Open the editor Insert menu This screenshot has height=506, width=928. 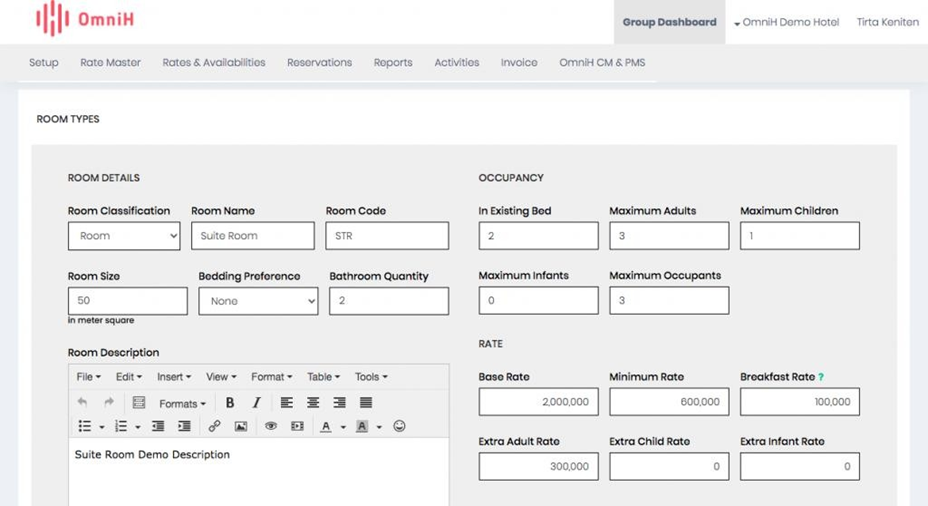pos(174,377)
